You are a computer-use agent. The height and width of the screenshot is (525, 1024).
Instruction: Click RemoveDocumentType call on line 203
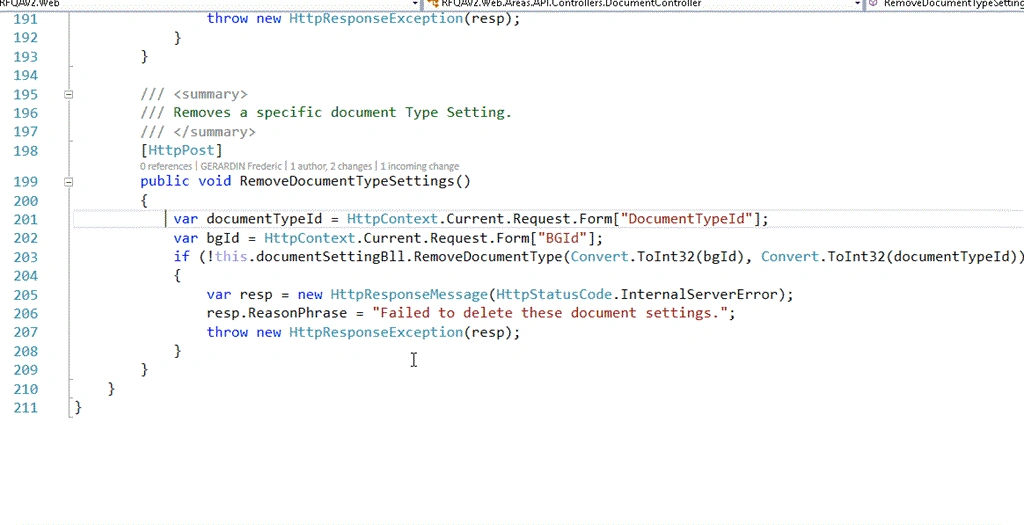click(488, 257)
